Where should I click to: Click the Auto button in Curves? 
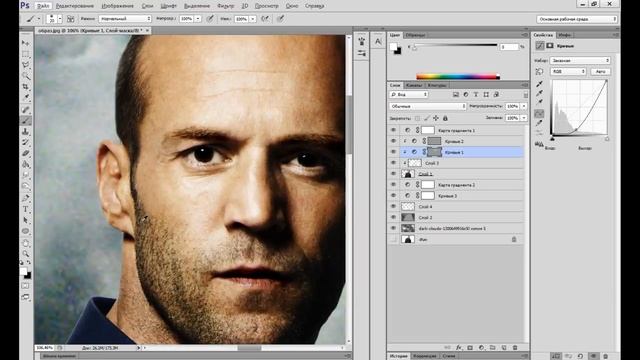600,71
